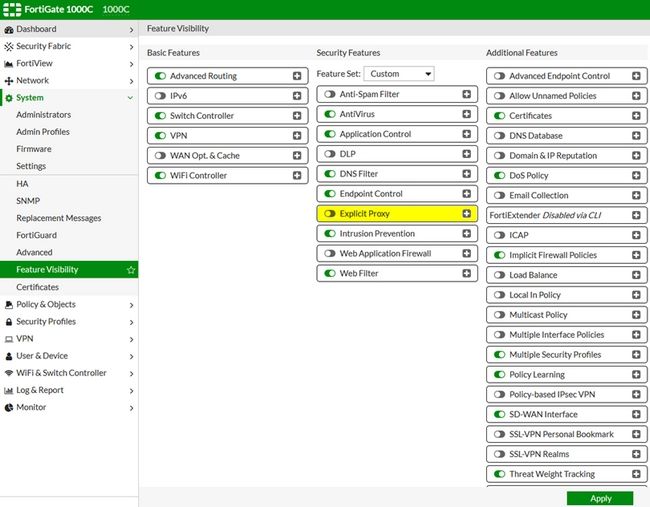Click the Dashboard gauge icon
This screenshot has height=507, width=650.
click(x=9, y=30)
